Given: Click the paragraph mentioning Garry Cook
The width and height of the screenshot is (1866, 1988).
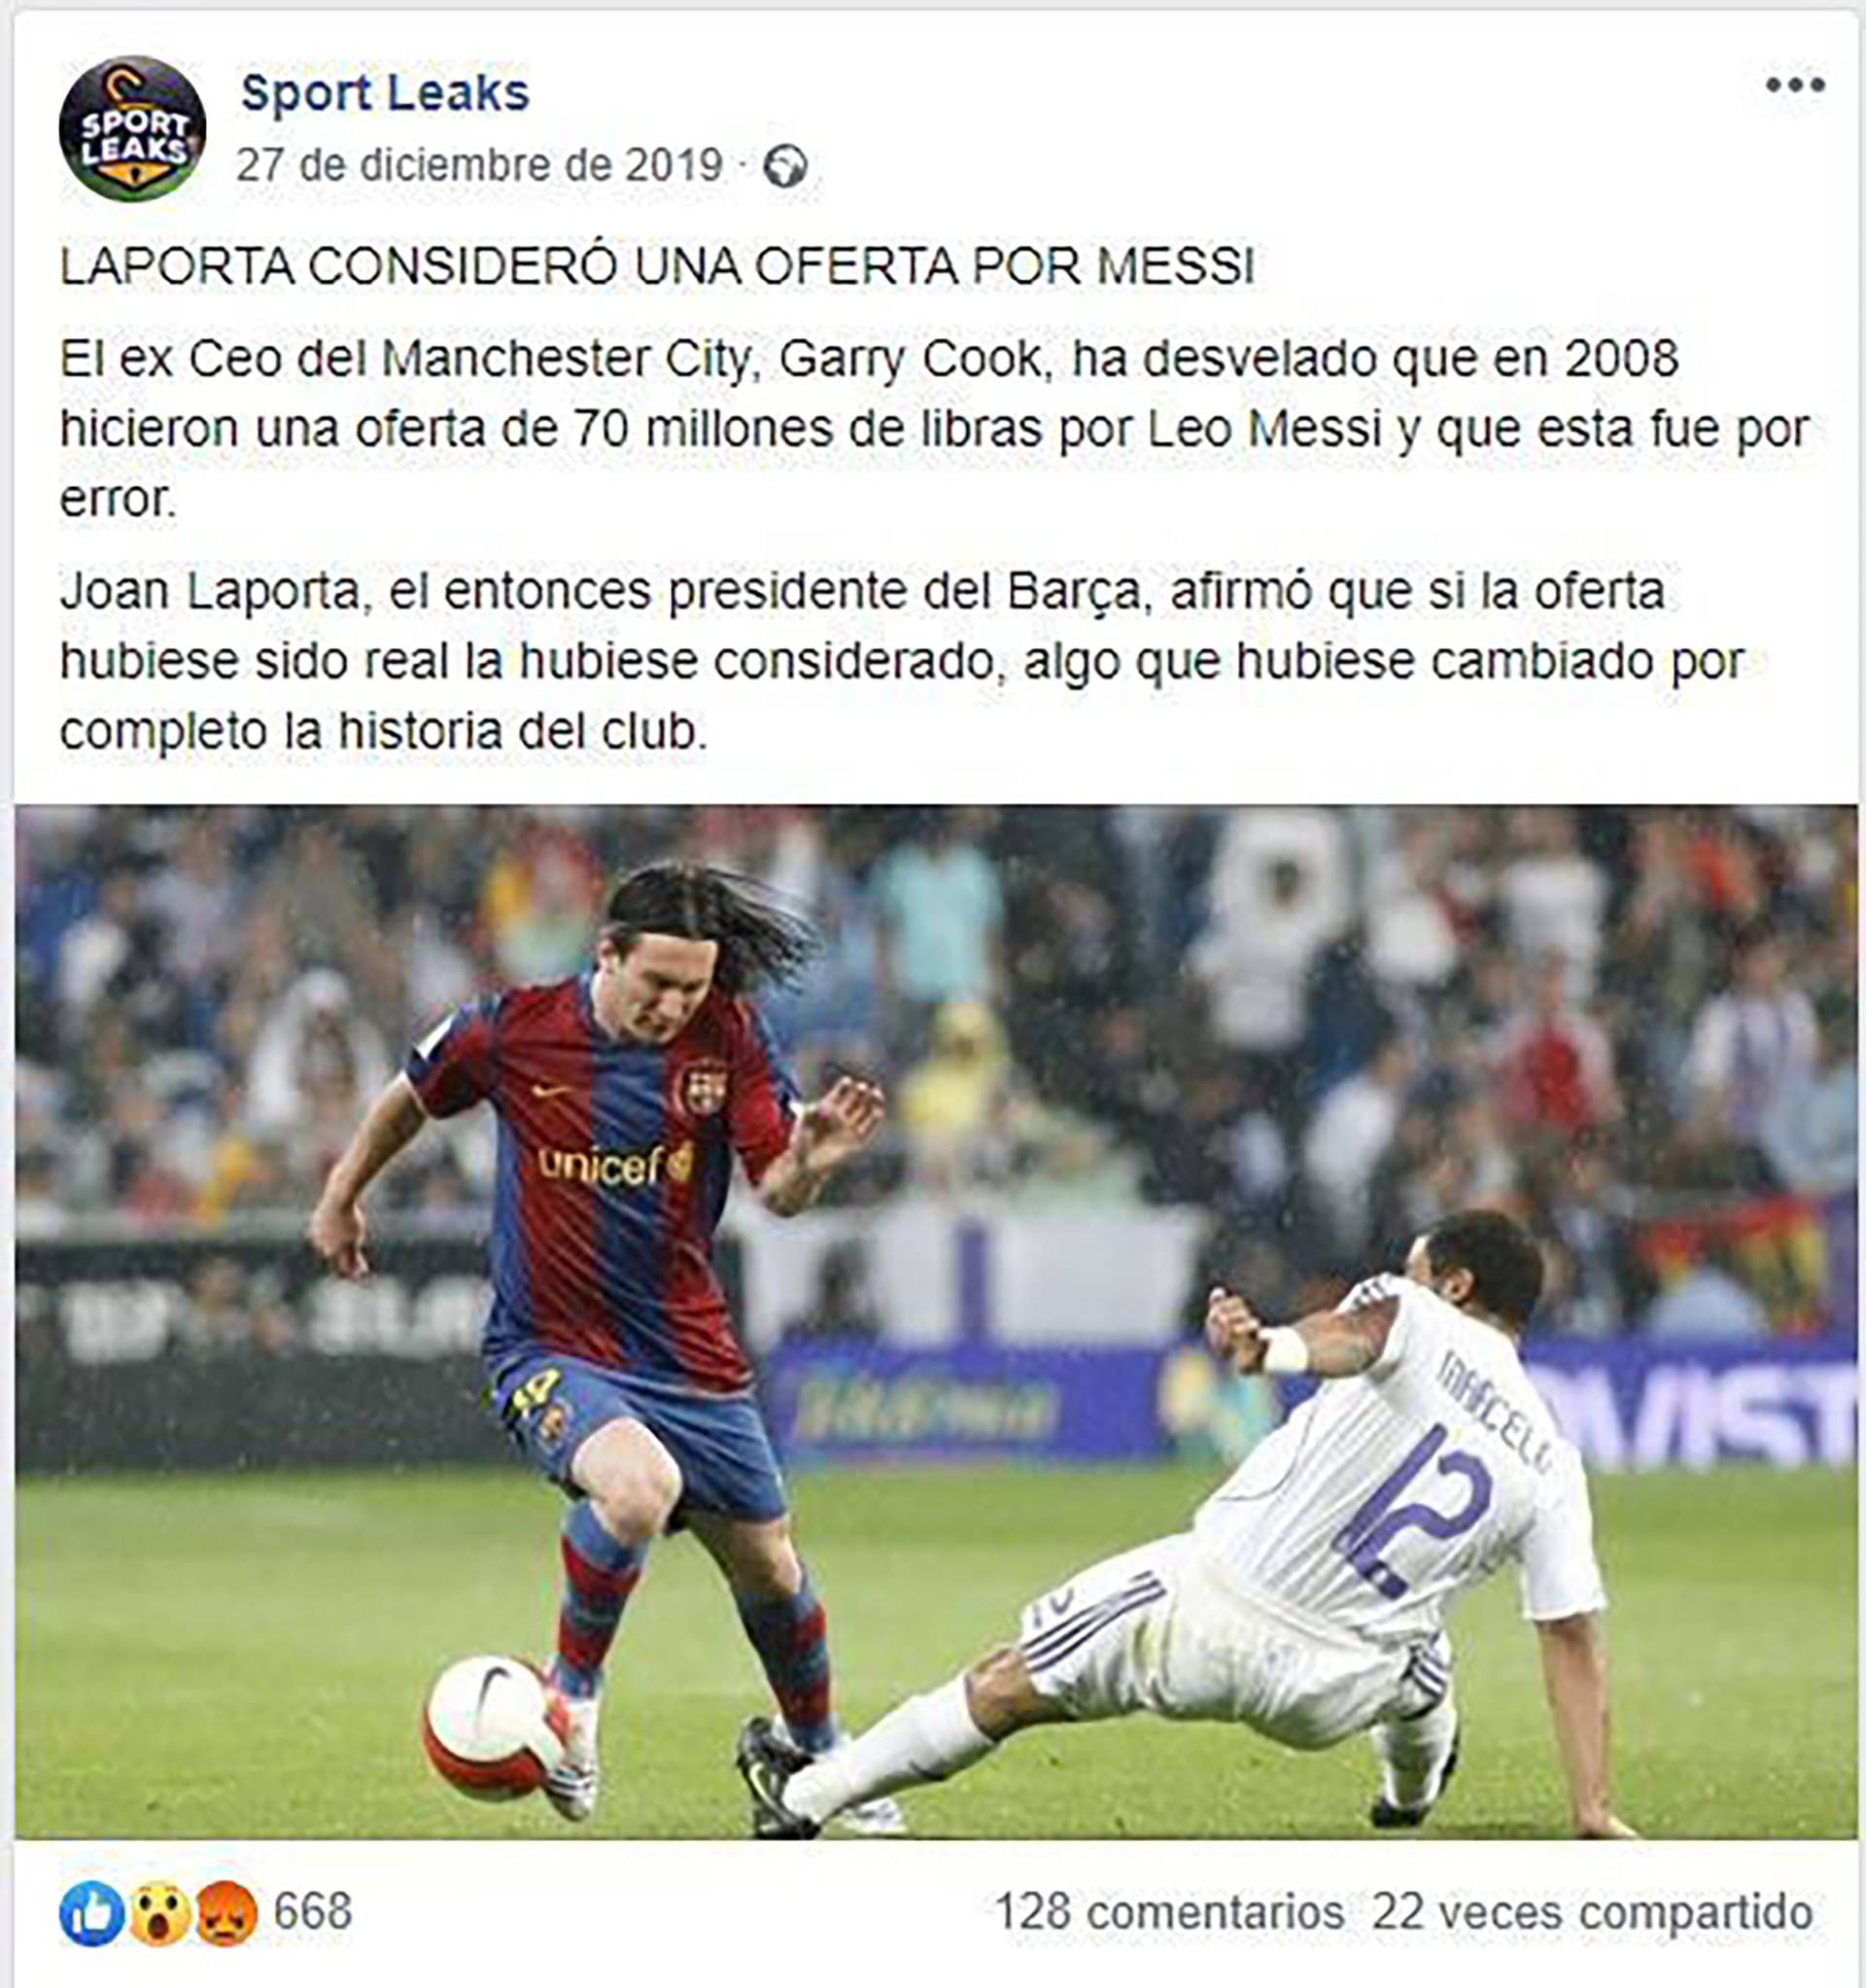Looking at the screenshot, I should (934, 429).
